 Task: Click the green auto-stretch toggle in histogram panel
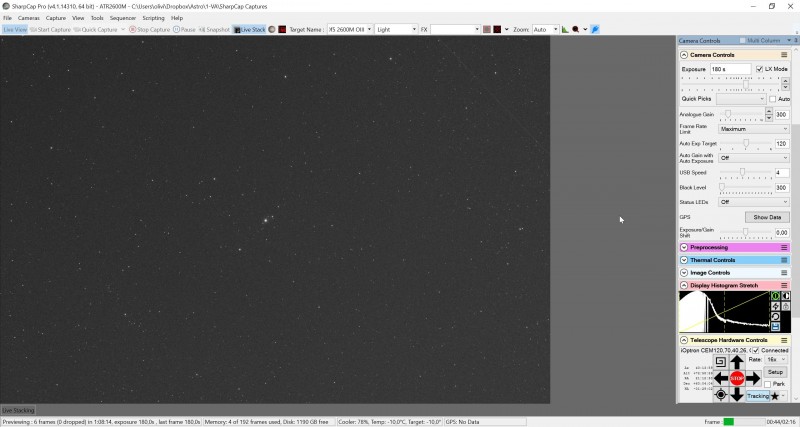coord(776,296)
